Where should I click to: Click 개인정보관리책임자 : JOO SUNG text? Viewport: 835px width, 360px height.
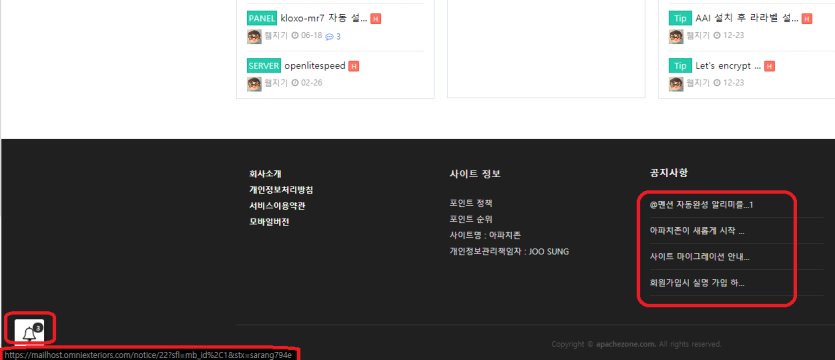(x=509, y=251)
